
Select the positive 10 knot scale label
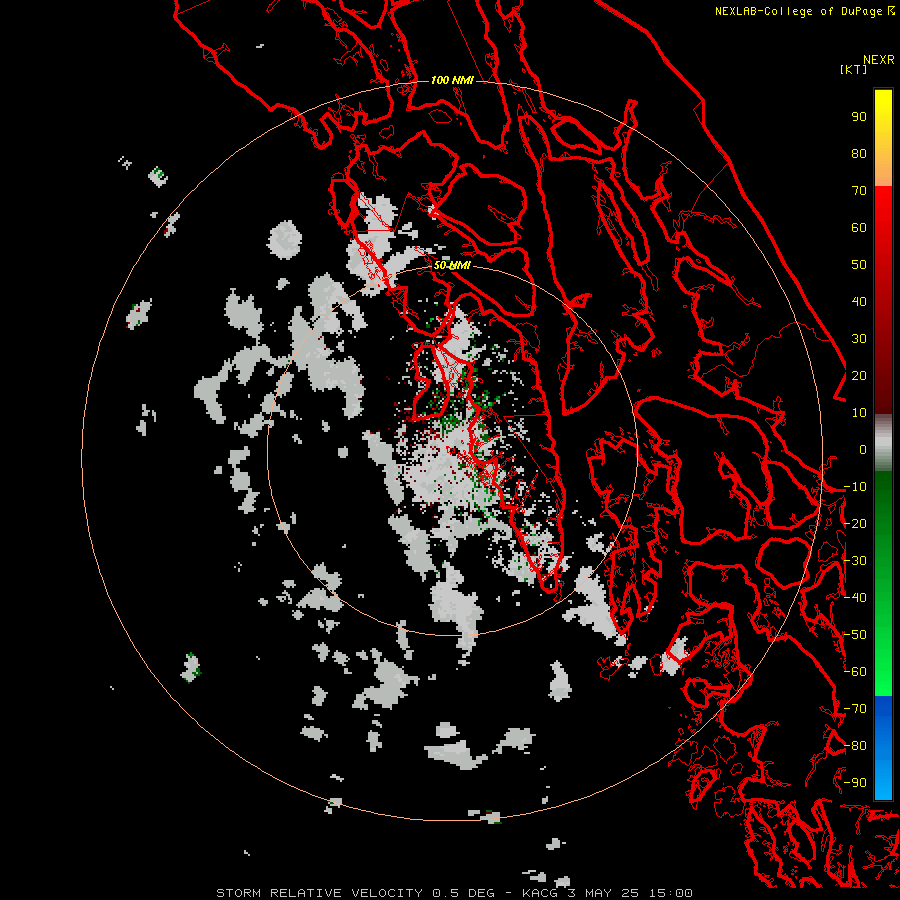pyautogui.click(x=859, y=413)
